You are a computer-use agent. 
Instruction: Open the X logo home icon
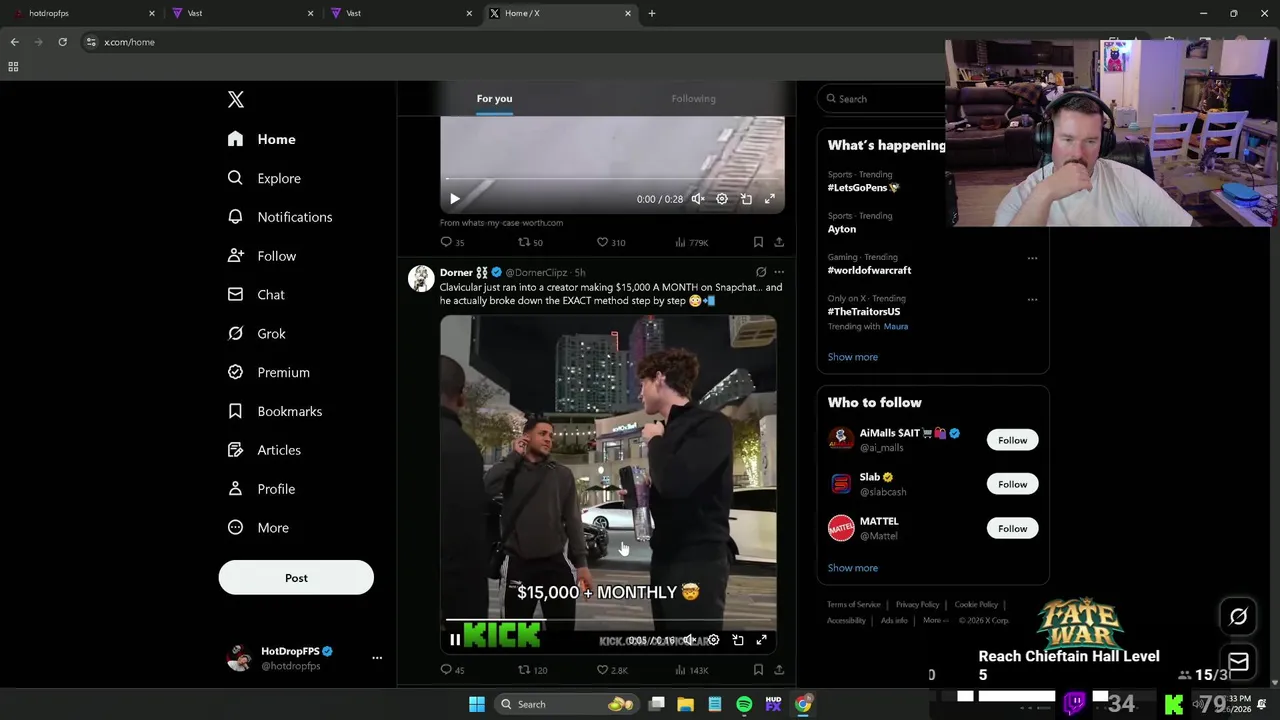point(236,99)
